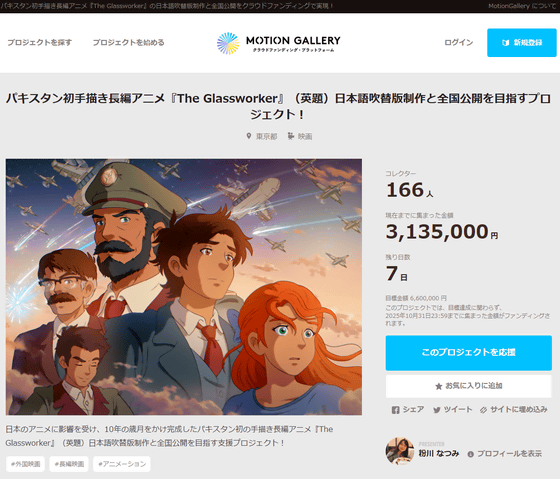Select the #長編映画 tag

(69, 464)
